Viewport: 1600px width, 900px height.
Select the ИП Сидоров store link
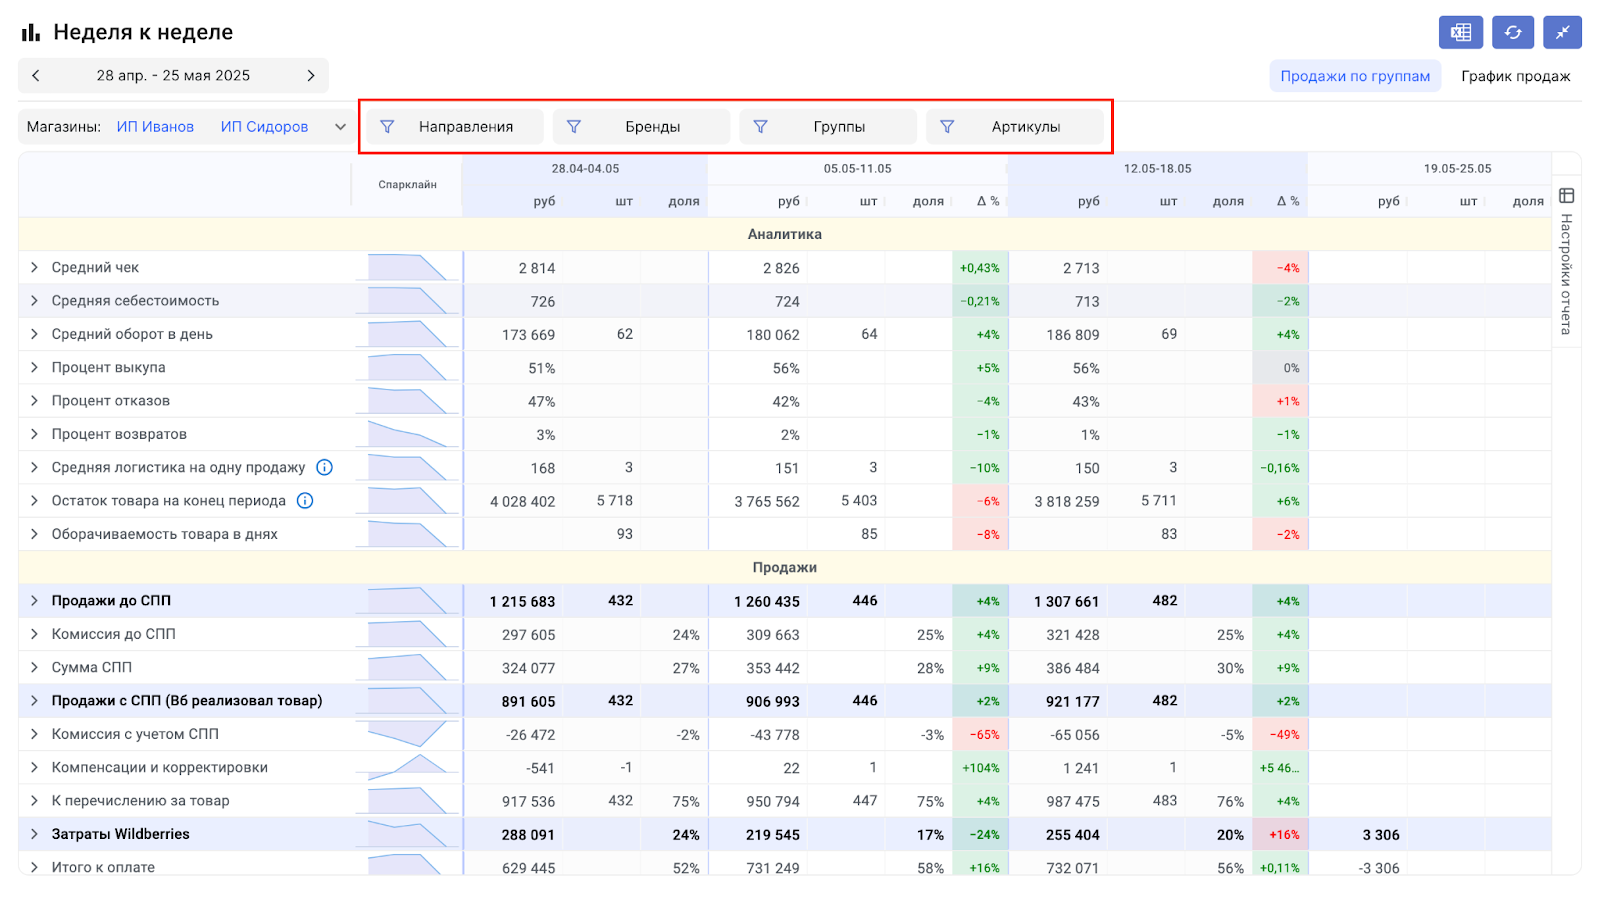point(264,127)
